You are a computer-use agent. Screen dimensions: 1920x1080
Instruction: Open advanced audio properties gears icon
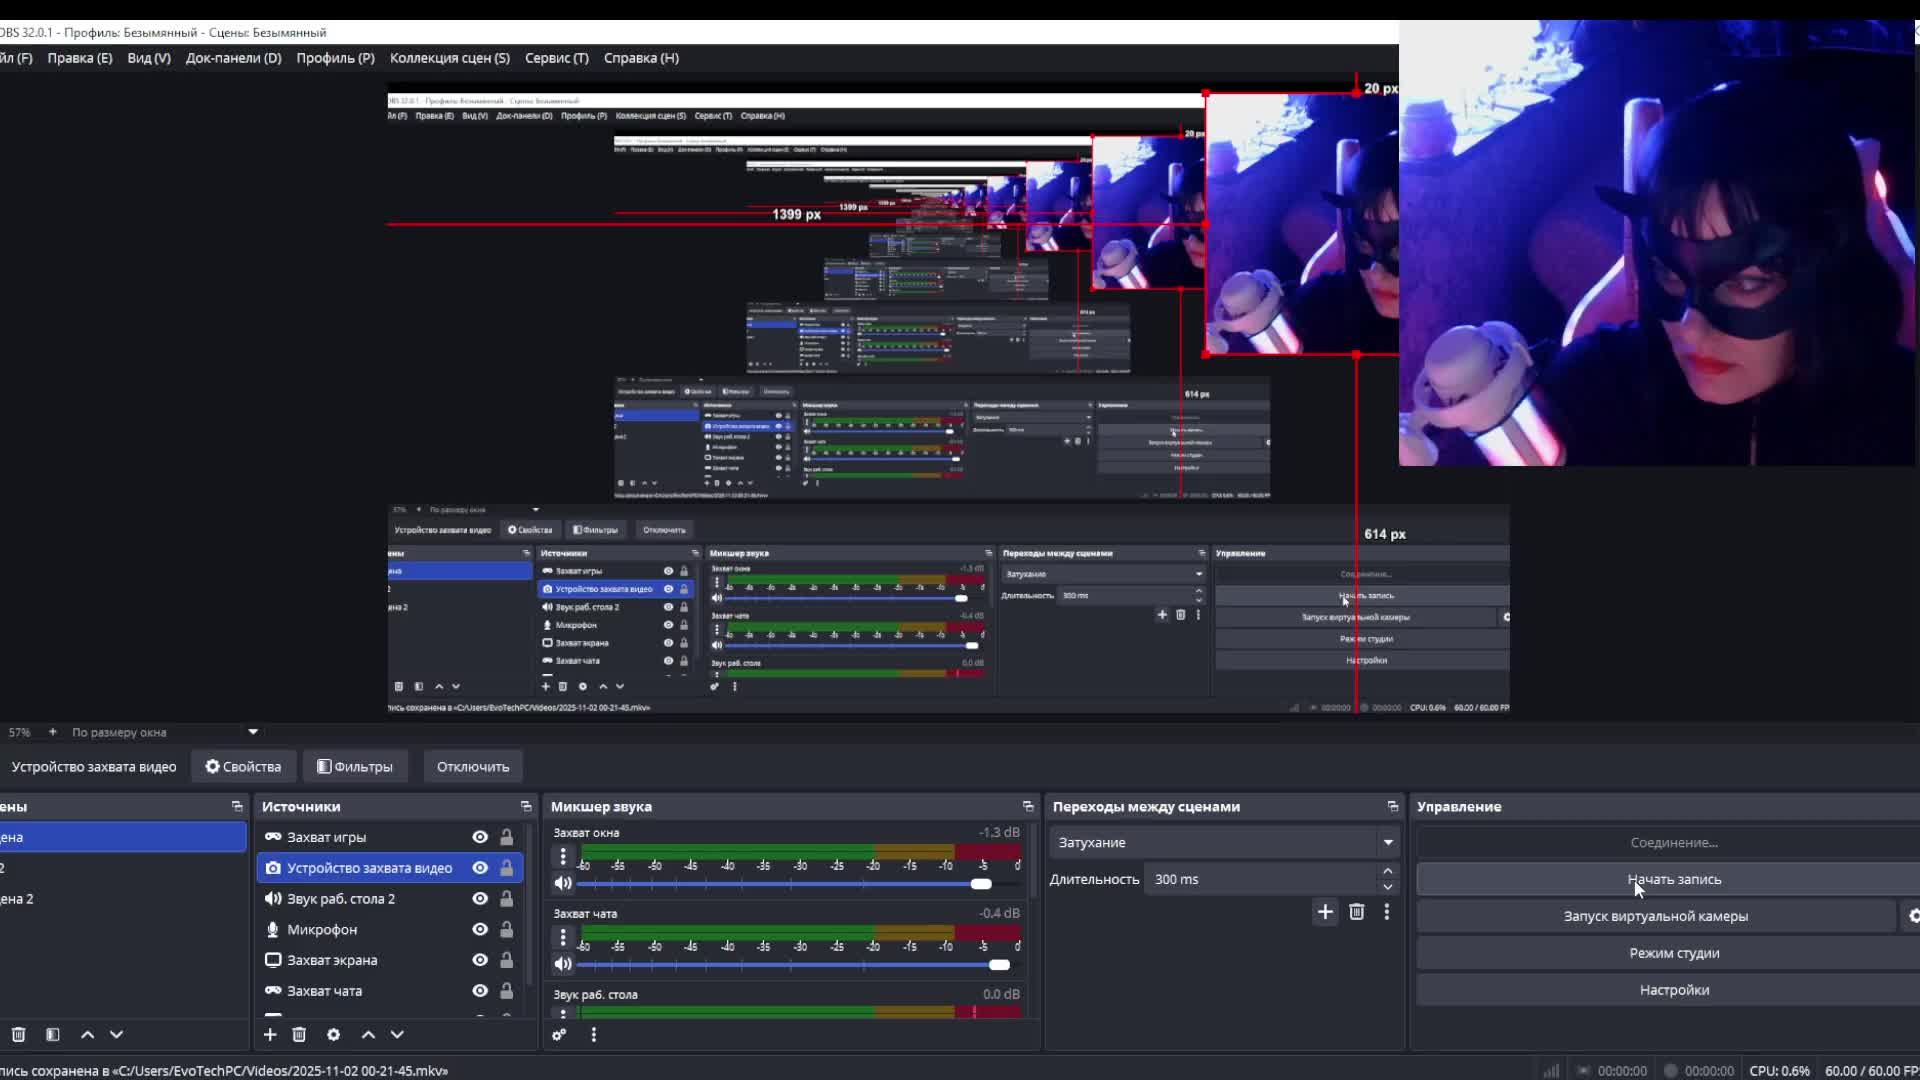click(x=559, y=1035)
